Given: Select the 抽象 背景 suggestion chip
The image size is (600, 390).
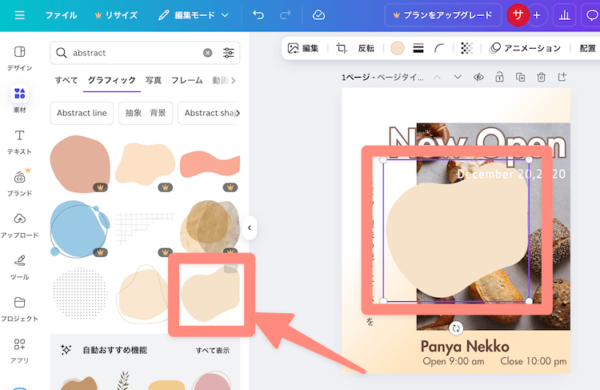Looking at the screenshot, I should [145, 113].
